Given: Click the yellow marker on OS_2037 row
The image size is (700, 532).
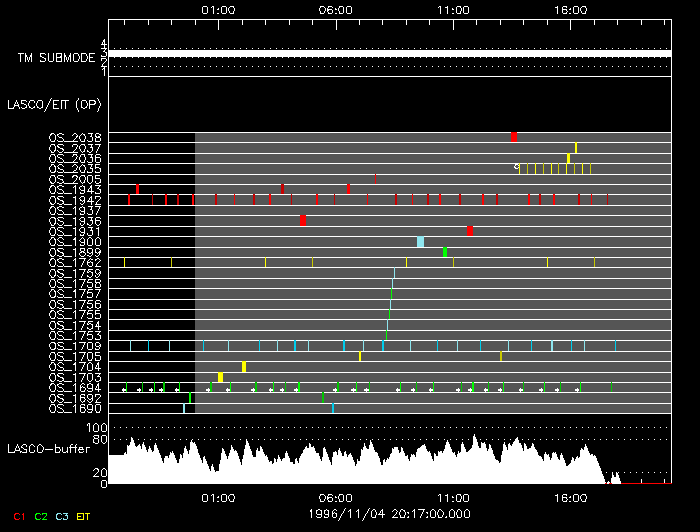Looking at the screenshot, I should (576, 148).
